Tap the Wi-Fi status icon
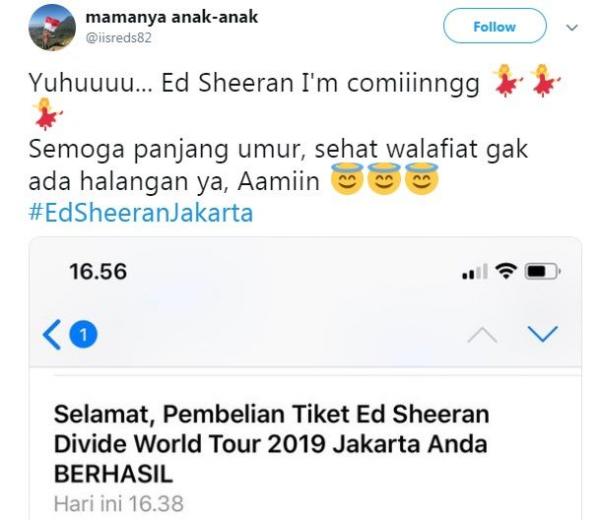 pos(506,271)
